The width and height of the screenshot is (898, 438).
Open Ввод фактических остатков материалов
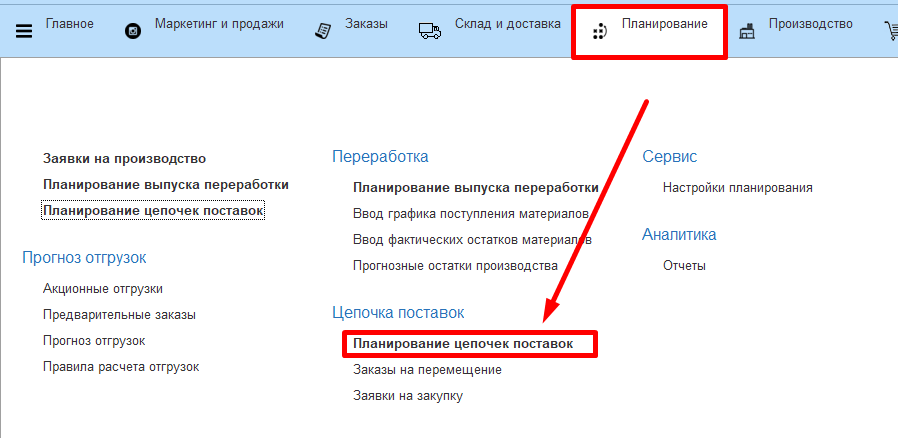[472, 240]
